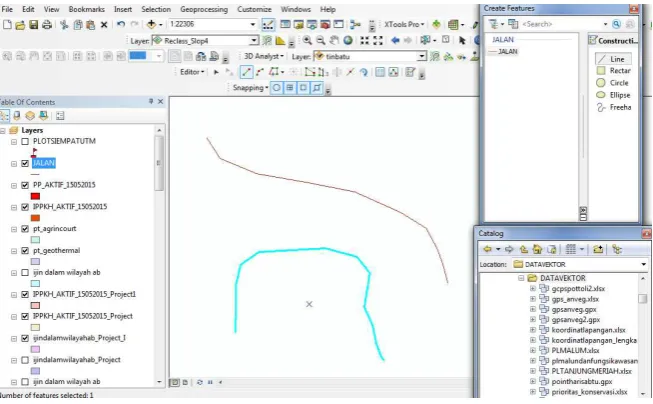This screenshot has height=404, width=653.
Task: Click the Cut scissors icon
Action: (x=64, y=25)
